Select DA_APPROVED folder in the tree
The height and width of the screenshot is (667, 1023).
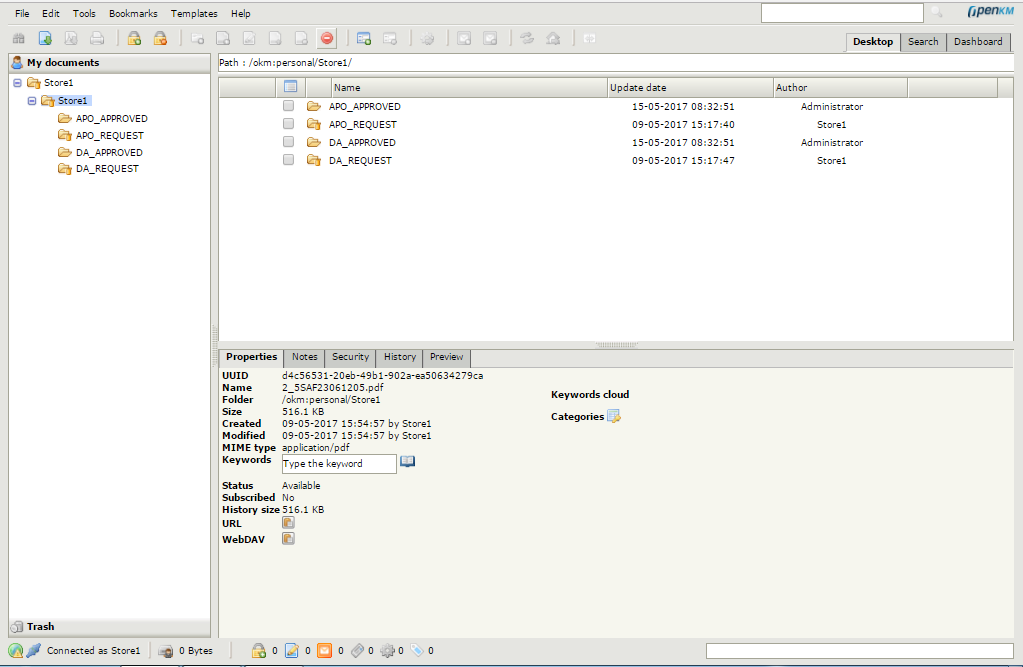(x=109, y=153)
